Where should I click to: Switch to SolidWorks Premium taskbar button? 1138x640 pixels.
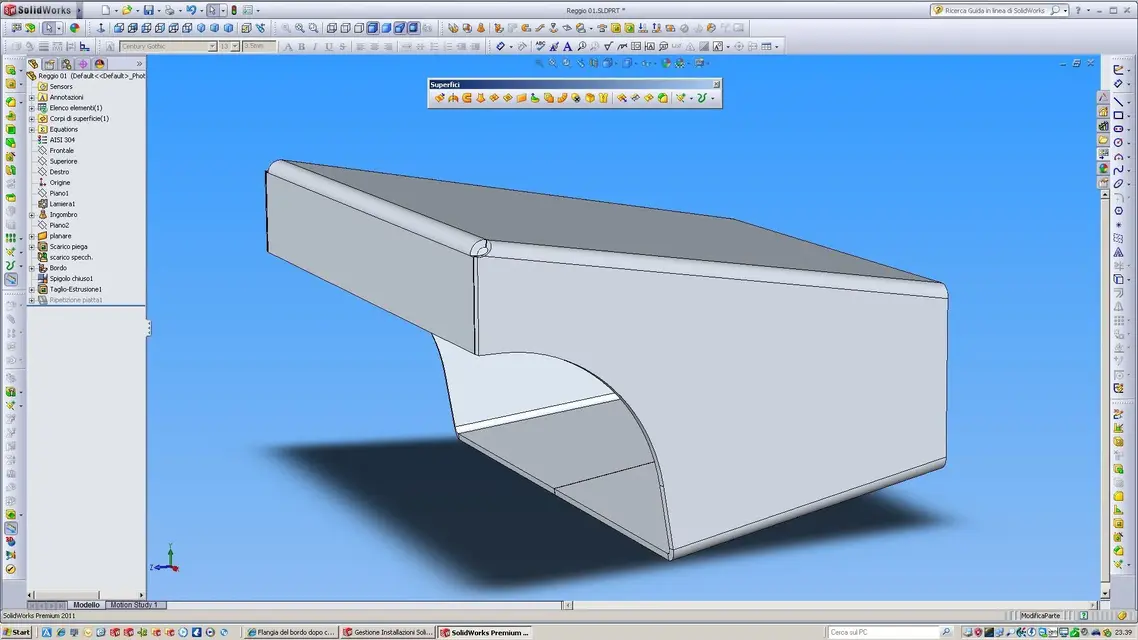[484, 633]
